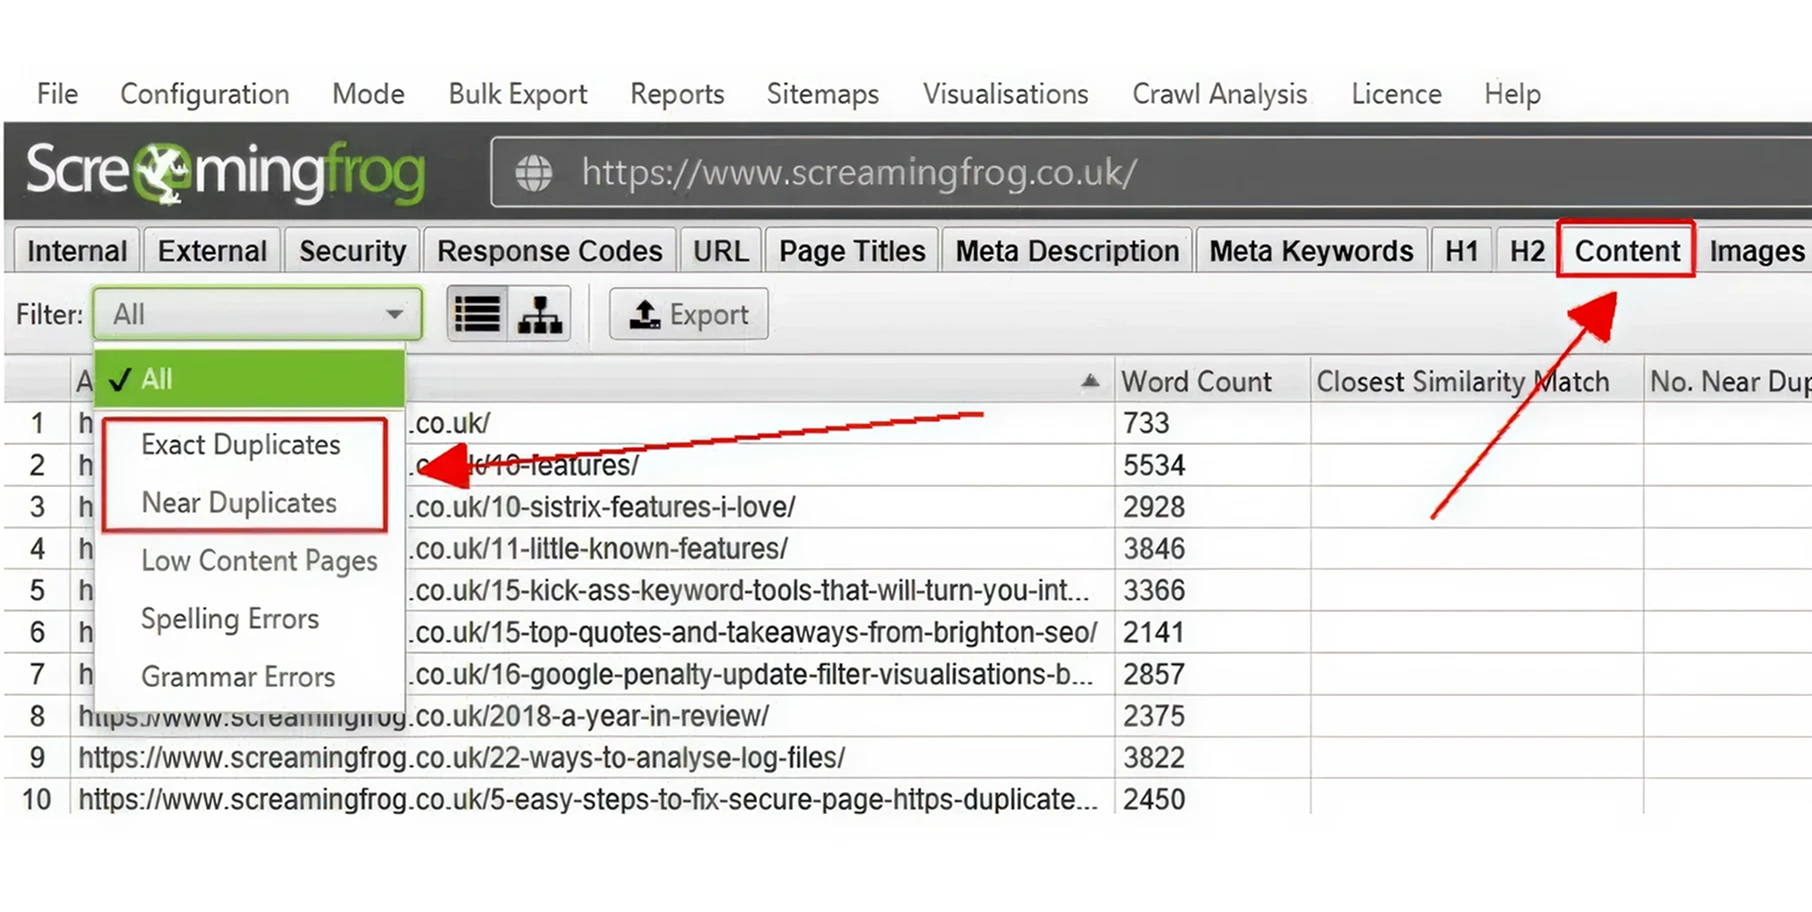Open the Mode menu
The width and height of the screenshot is (1812, 912).
tap(368, 94)
